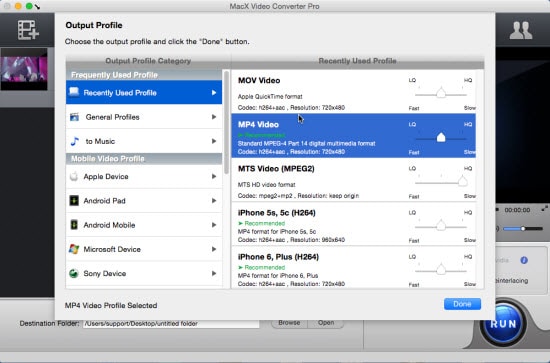The width and height of the screenshot is (550, 363).
Task: Click the Apple Device icon
Action: 74,176
